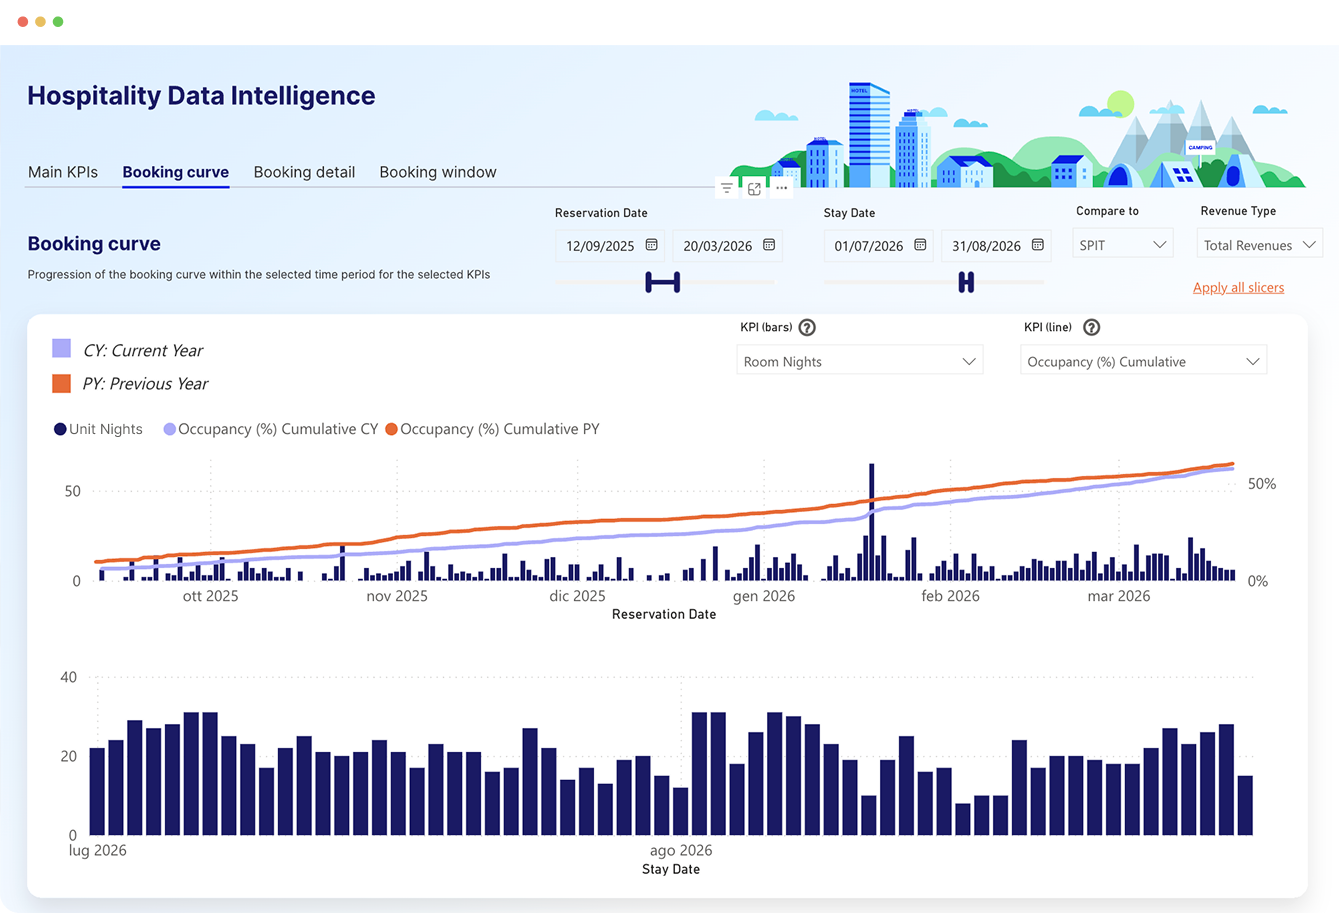Toggle Occupancy (%) Cumulative PY legend entry
This screenshot has height=913, width=1339.
(x=492, y=429)
